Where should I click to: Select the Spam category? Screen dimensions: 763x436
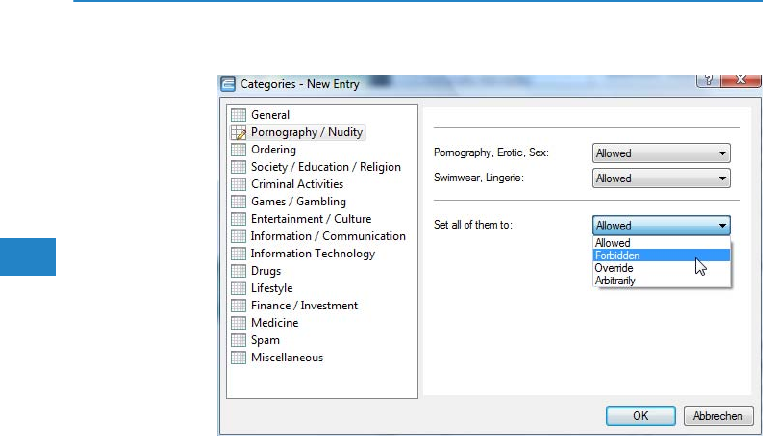(265, 340)
